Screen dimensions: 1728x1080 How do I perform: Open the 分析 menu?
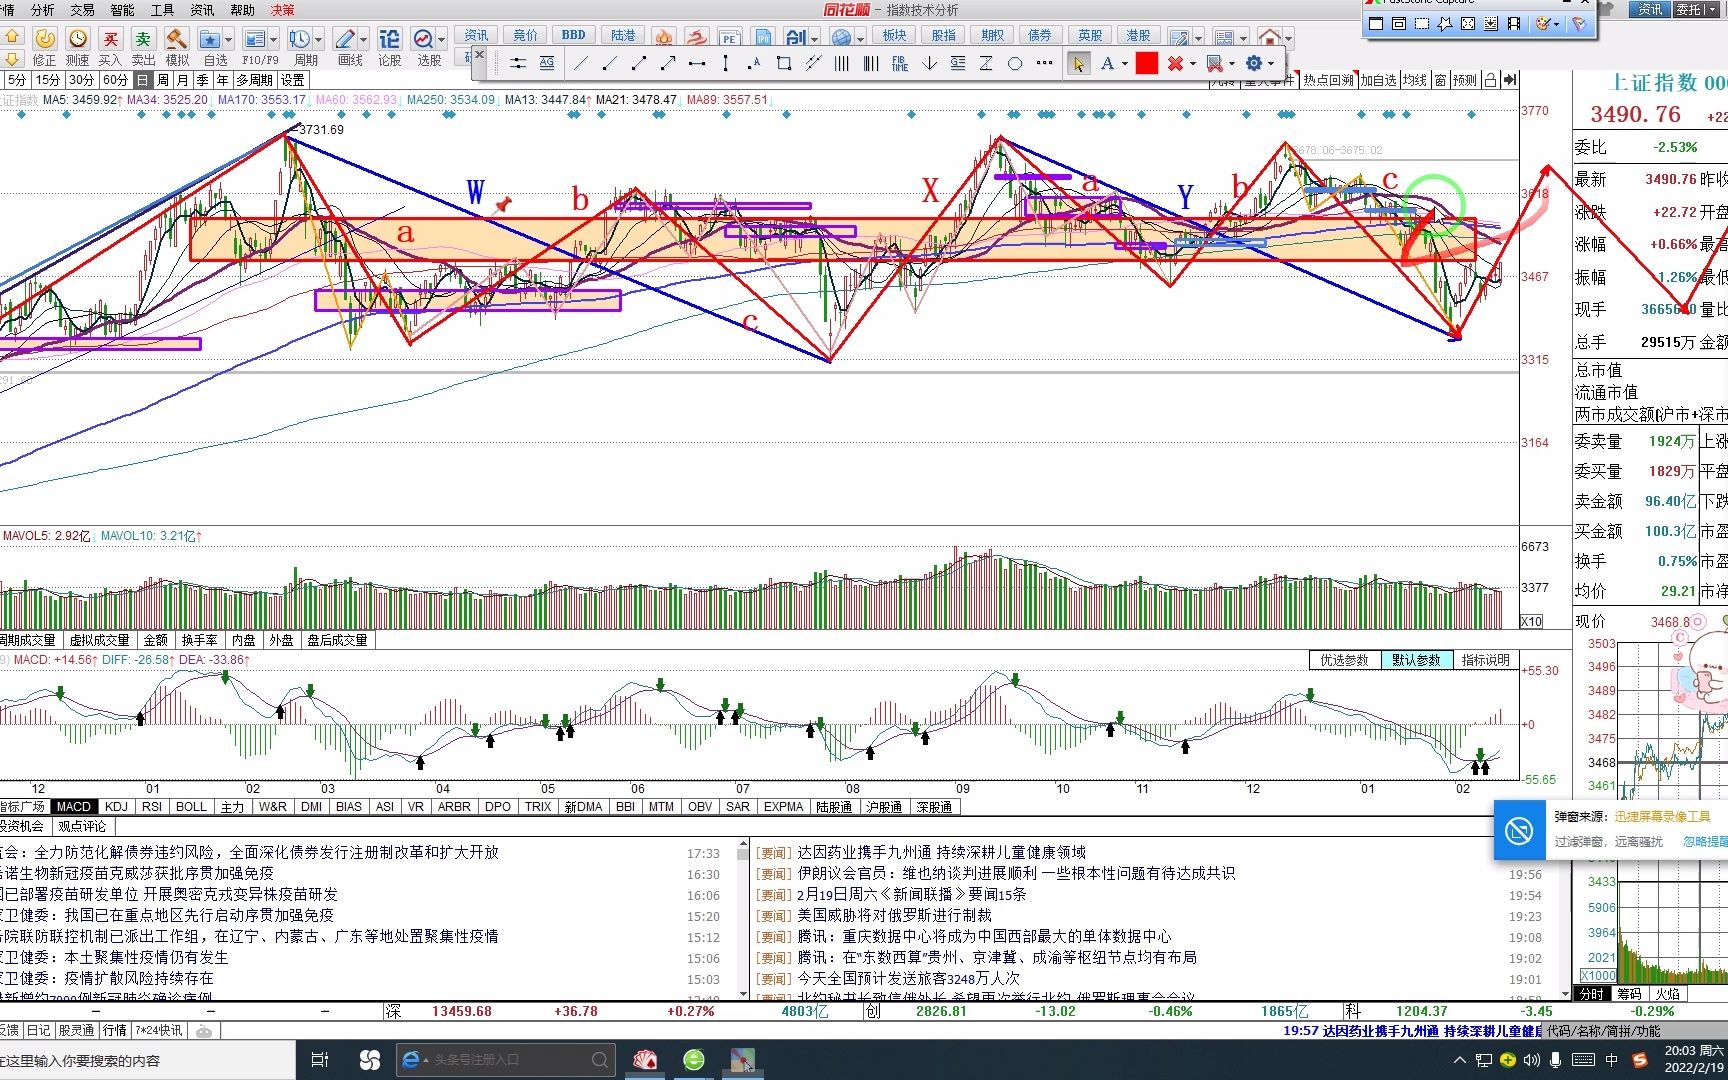(42, 10)
